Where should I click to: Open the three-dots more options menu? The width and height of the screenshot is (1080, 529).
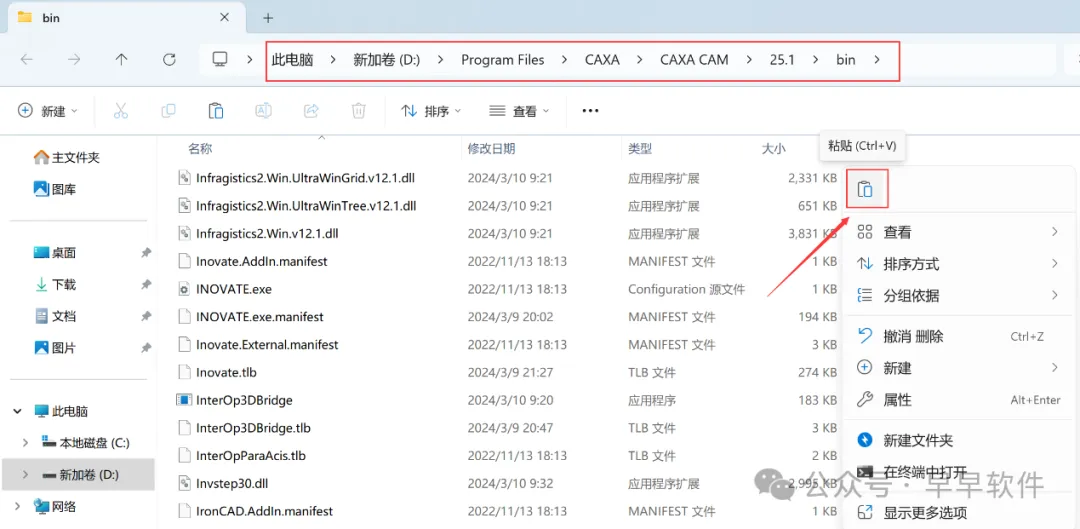point(590,111)
